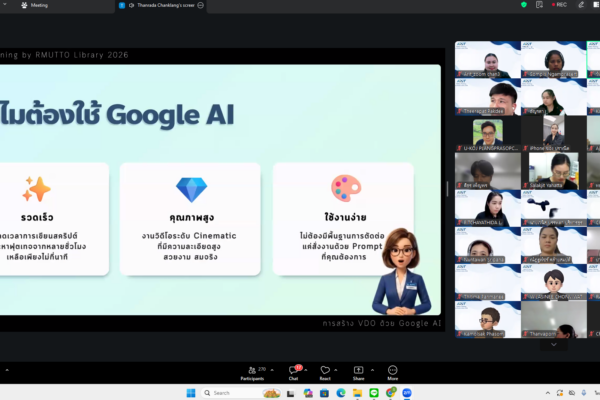Select Nuntawan Sripana's video tile
This screenshot has width=600, height=400.
(x=488, y=245)
